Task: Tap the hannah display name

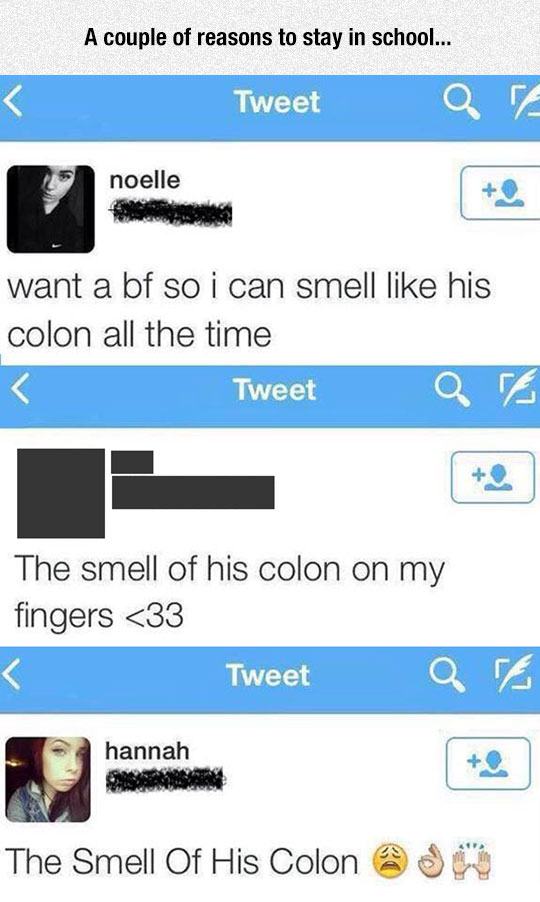Action: [147, 751]
